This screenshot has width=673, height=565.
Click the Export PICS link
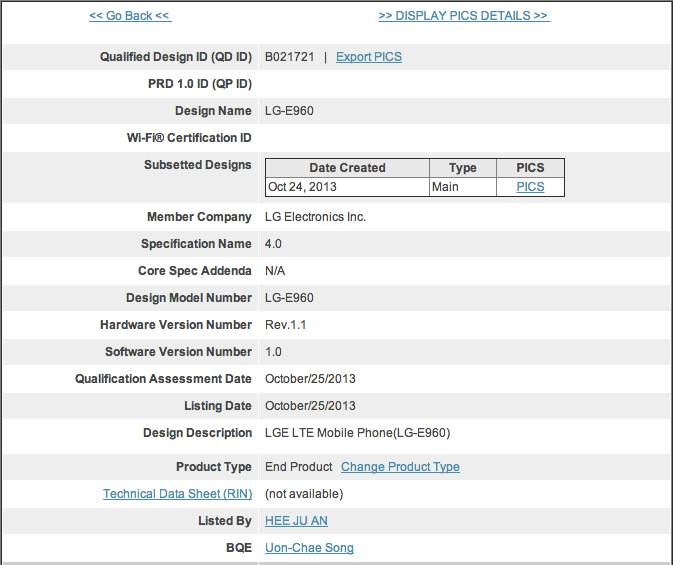pyautogui.click(x=368, y=57)
